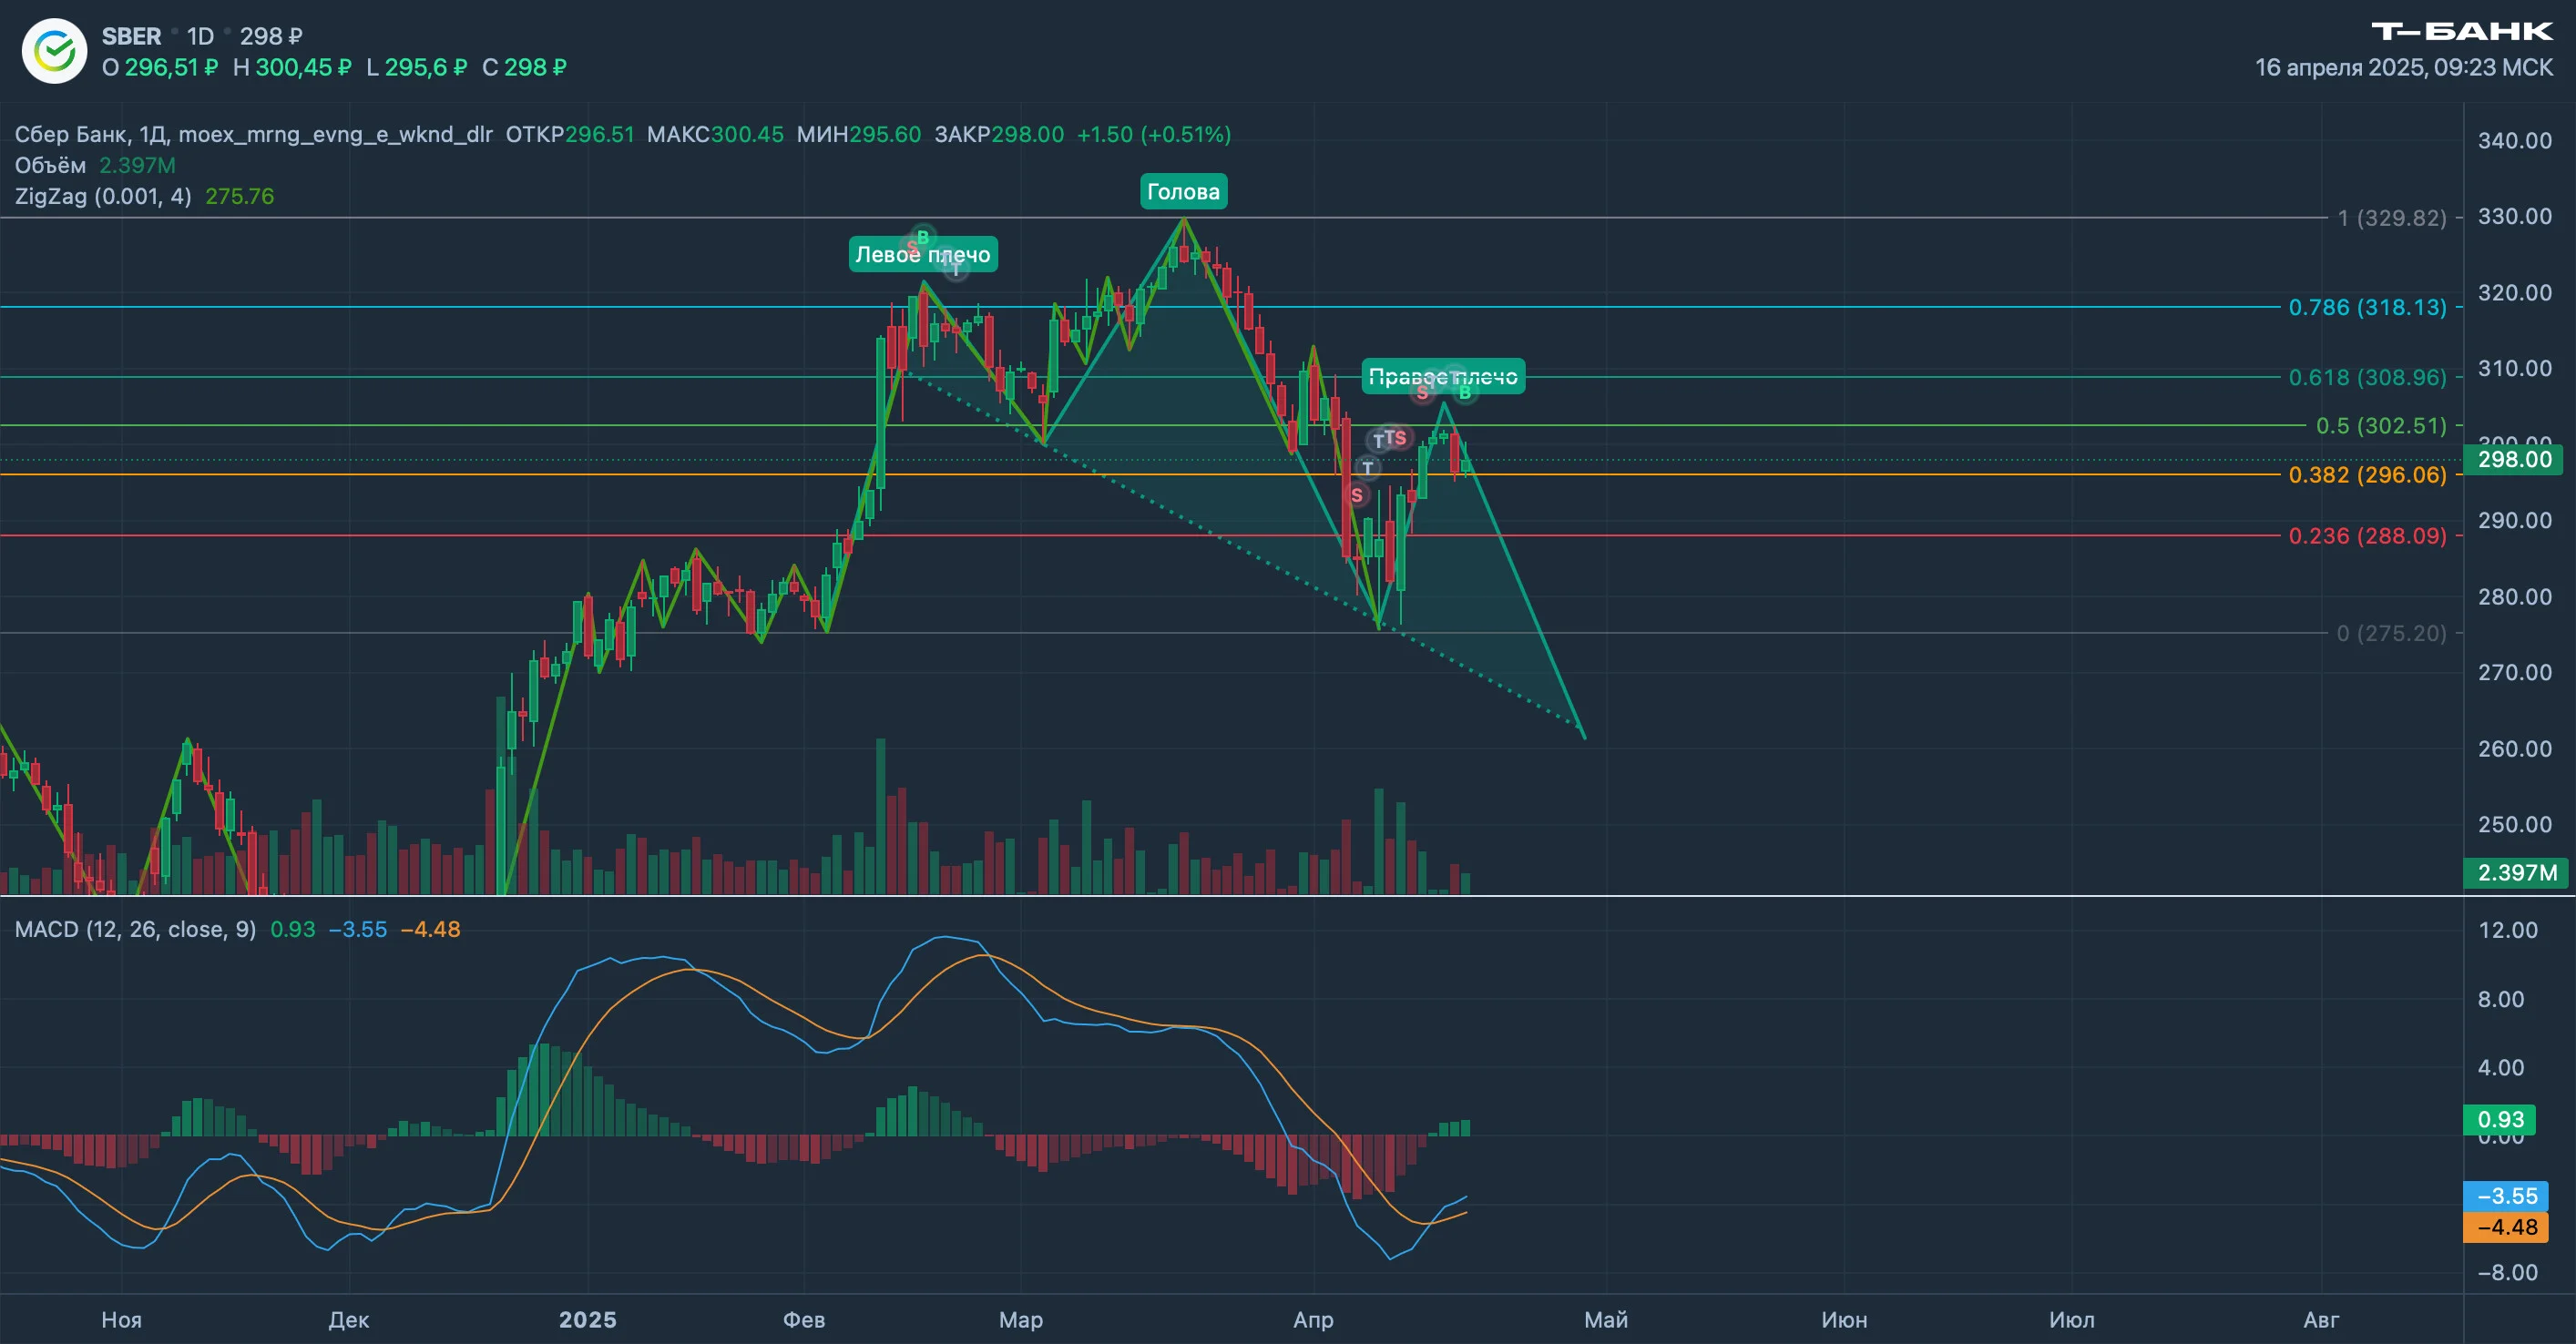Click the 2.397M volume tag
Screen dimensions: 2576x1344
coord(2514,872)
